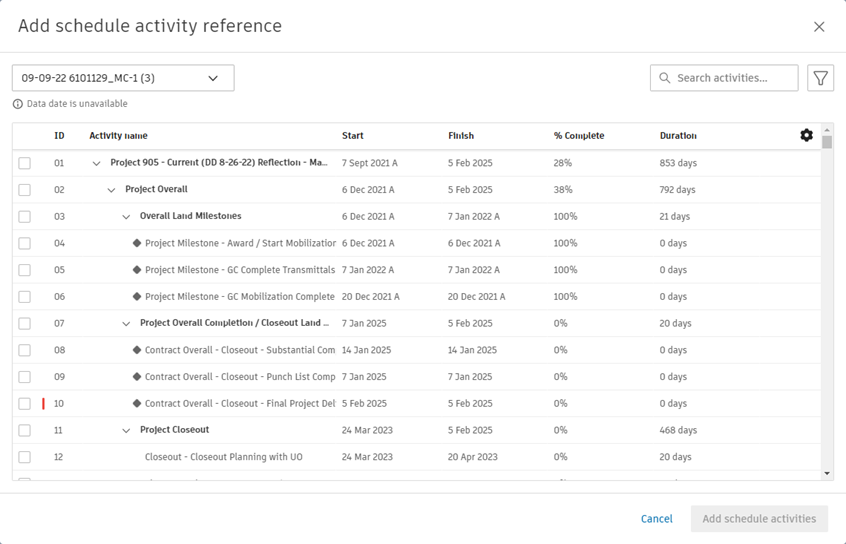Collapse the Project Overall group
The height and width of the screenshot is (544, 846).
[x=111, y=190]
